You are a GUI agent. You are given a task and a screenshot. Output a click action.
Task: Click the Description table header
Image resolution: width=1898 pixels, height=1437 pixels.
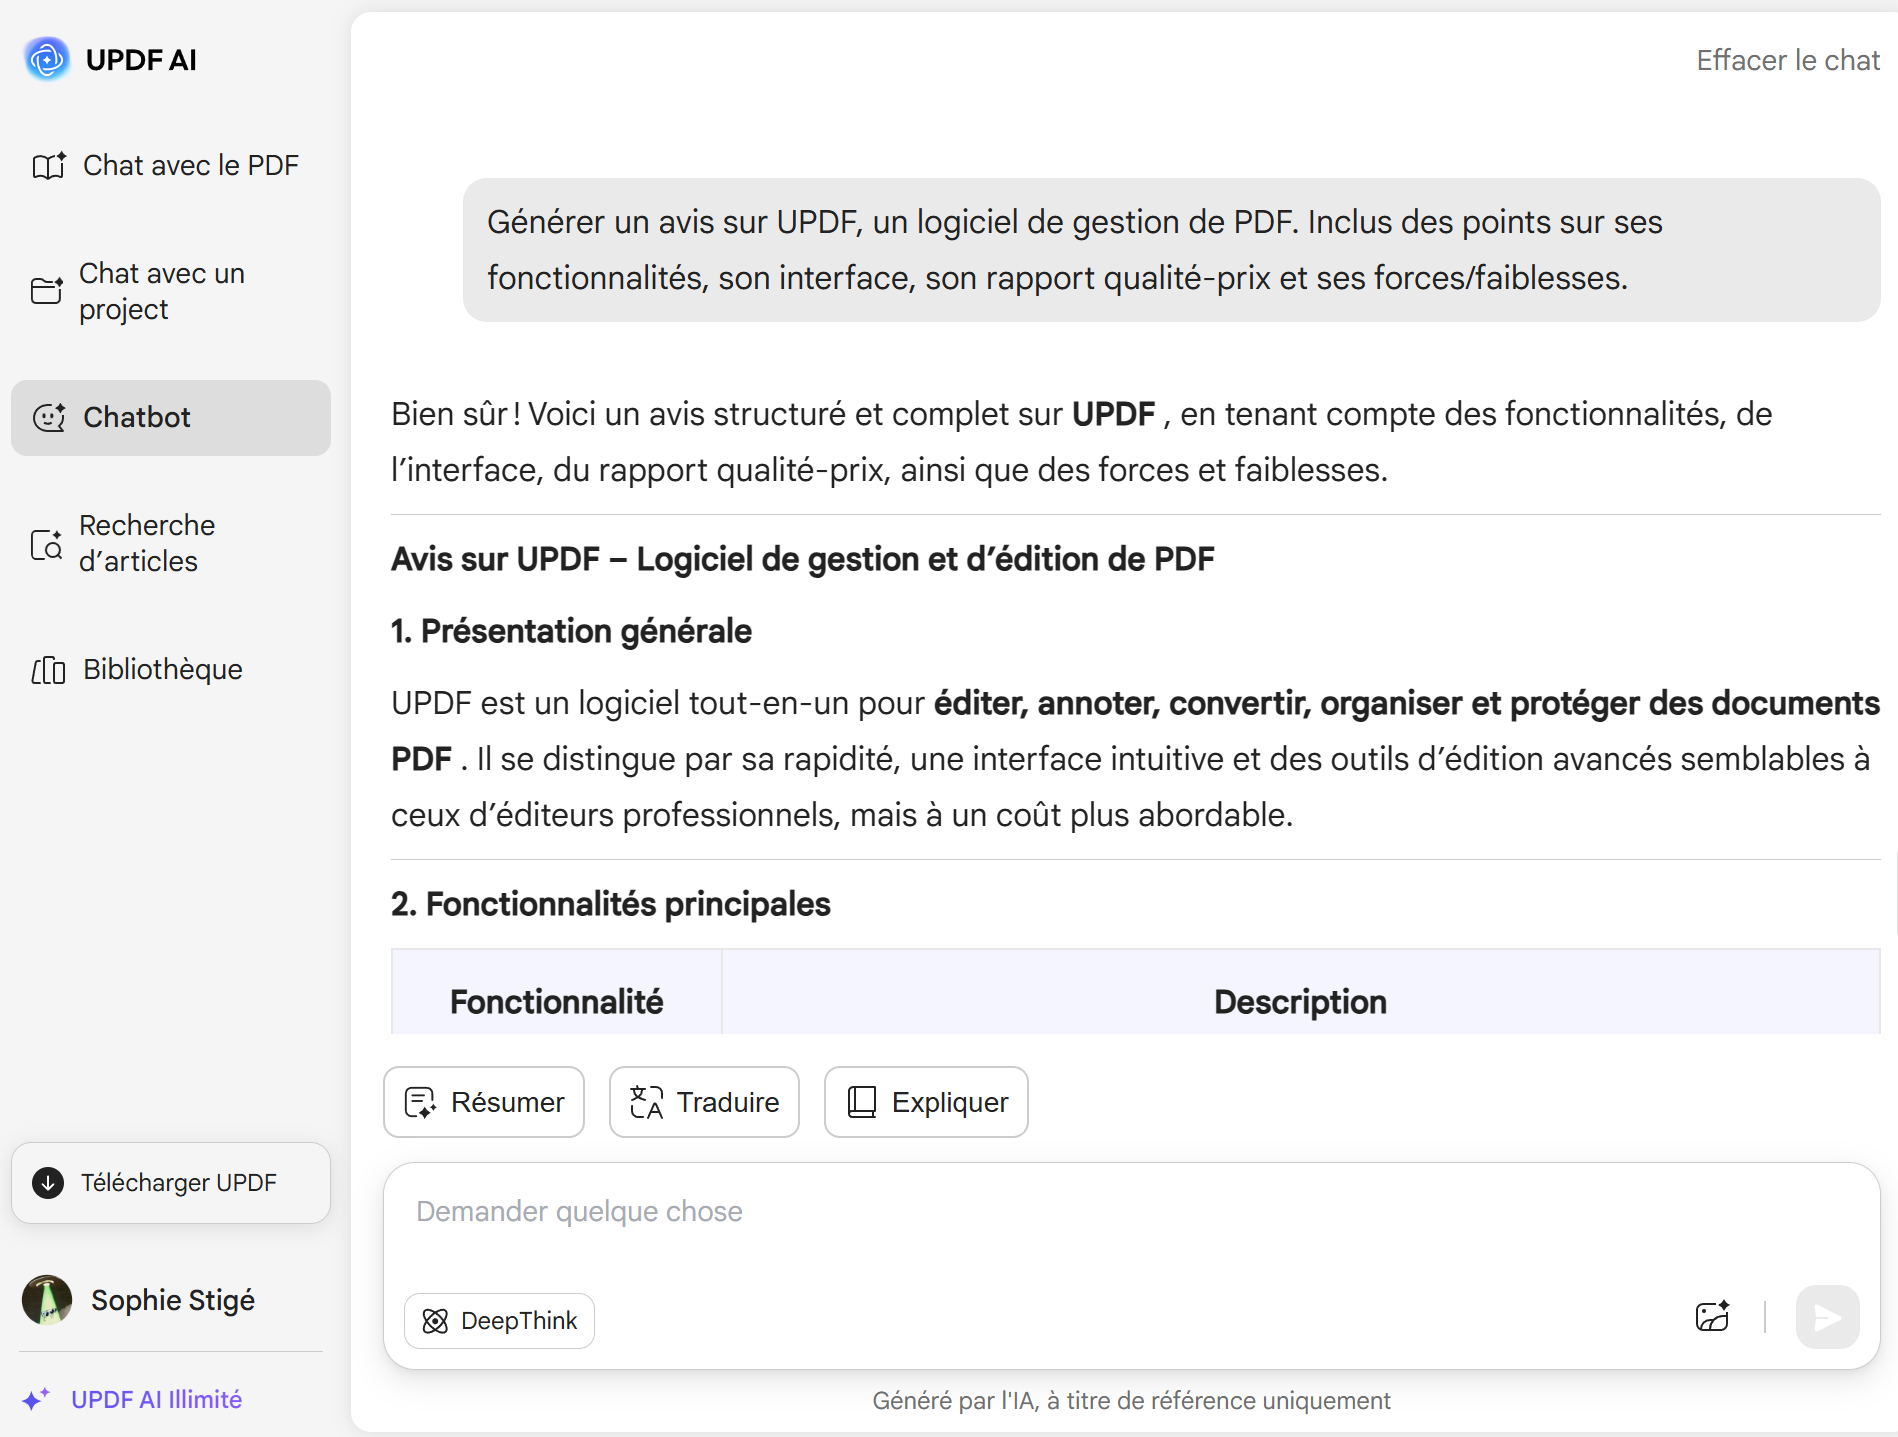[1300, 1001]
